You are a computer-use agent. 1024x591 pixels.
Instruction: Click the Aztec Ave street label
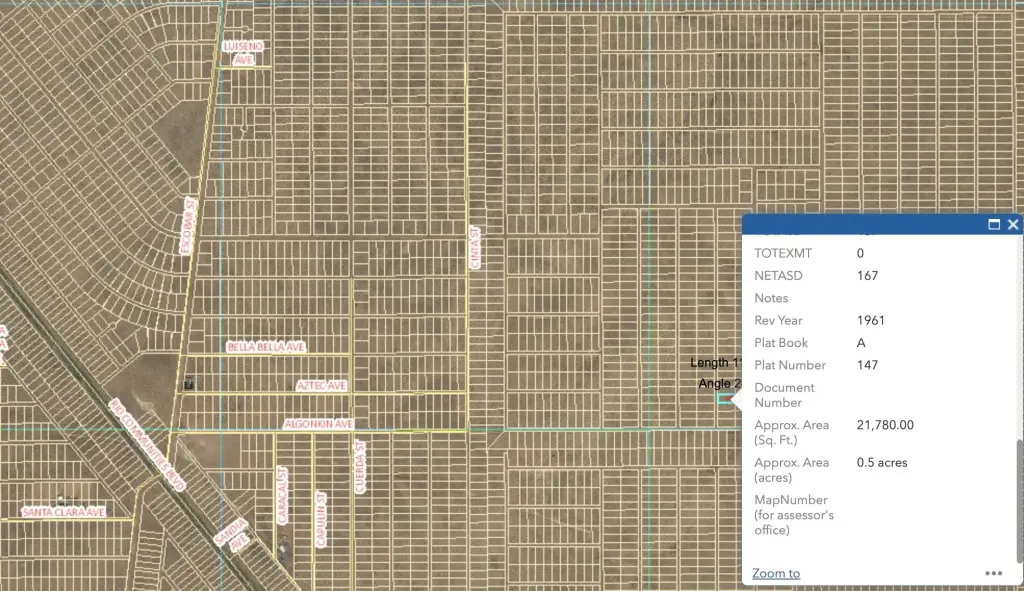coord(321,385)
